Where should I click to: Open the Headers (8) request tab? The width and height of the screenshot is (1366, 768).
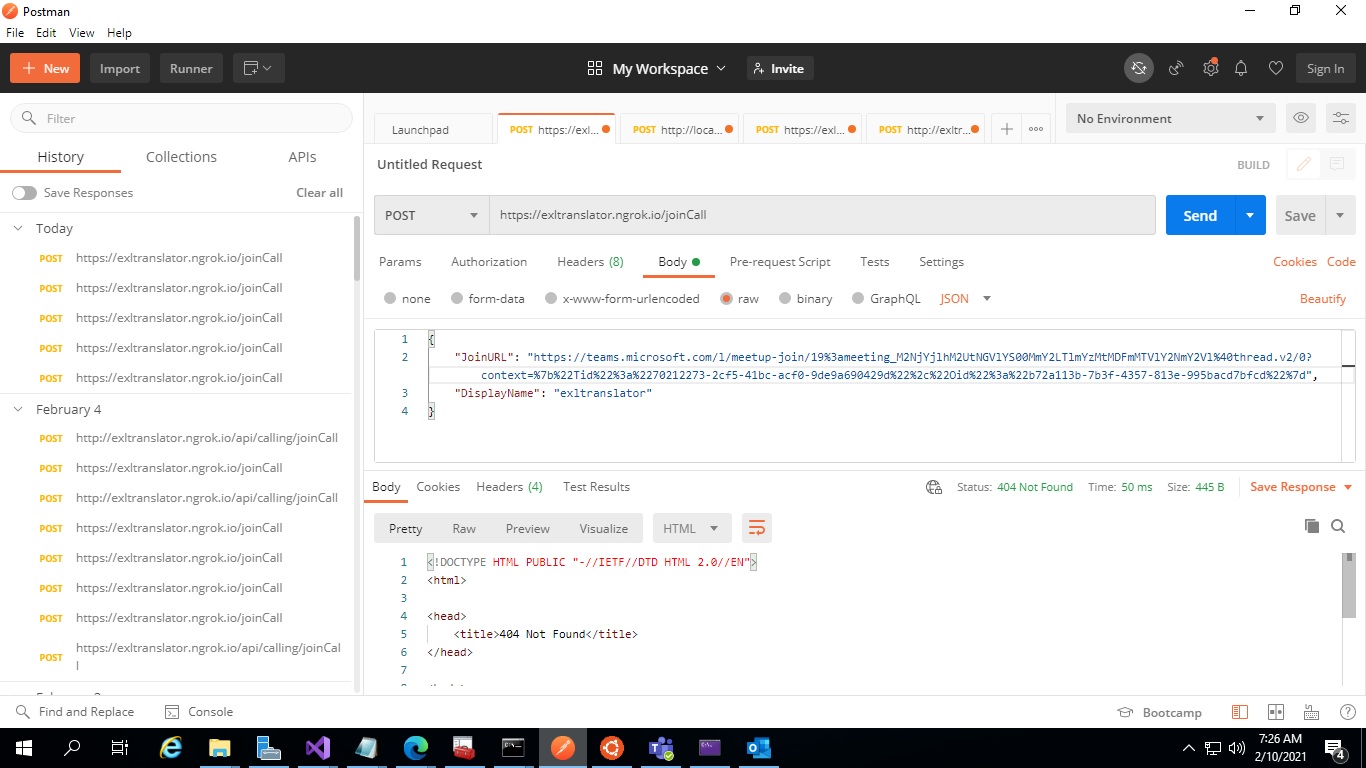click(590, 262)
